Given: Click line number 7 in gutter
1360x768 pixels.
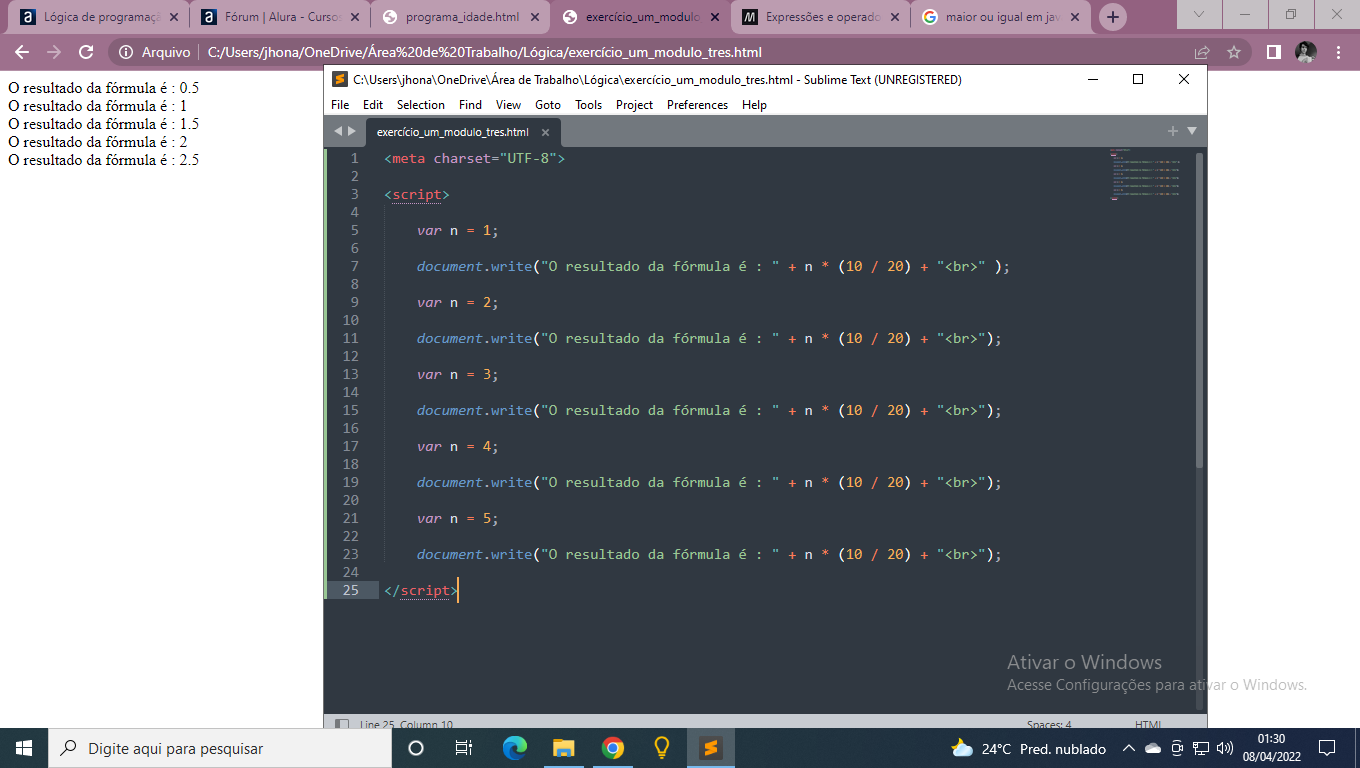Looking at the screenshot, I should [x=354, y=266].
